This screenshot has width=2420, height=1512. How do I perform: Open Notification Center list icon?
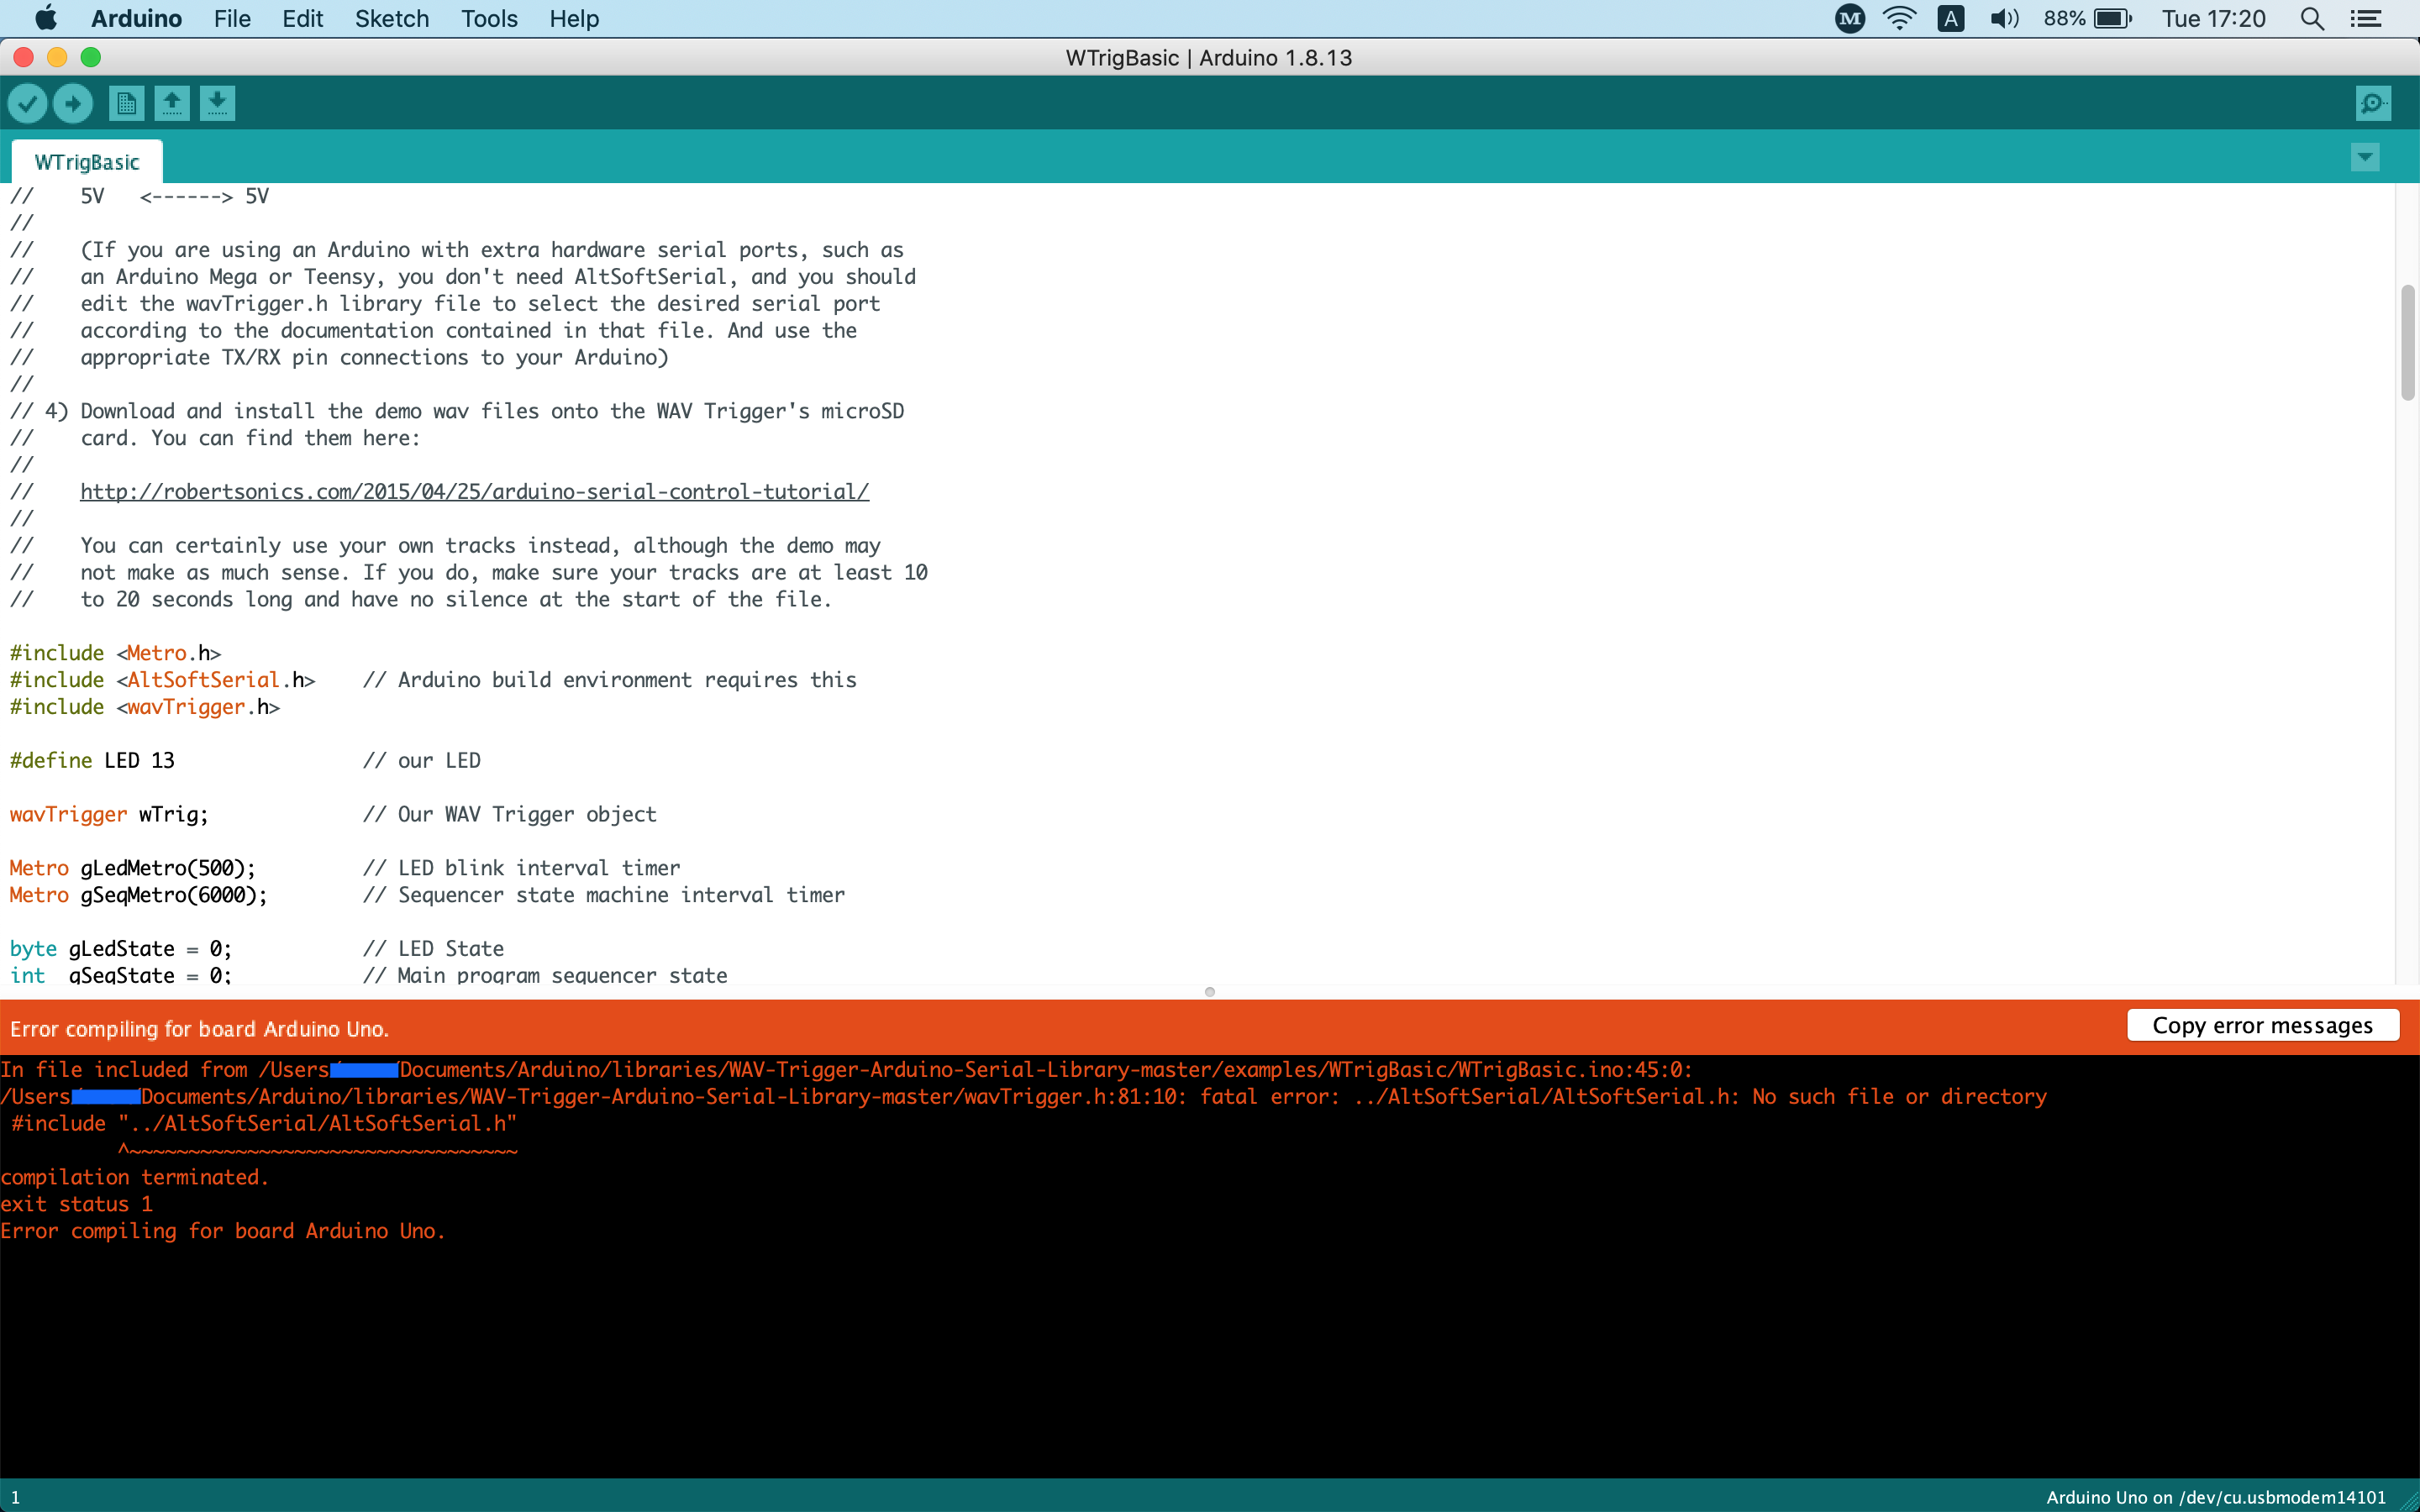tap(2366, 19)
